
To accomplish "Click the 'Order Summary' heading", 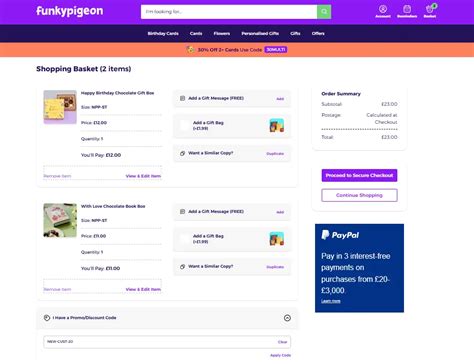I will 341,94.
